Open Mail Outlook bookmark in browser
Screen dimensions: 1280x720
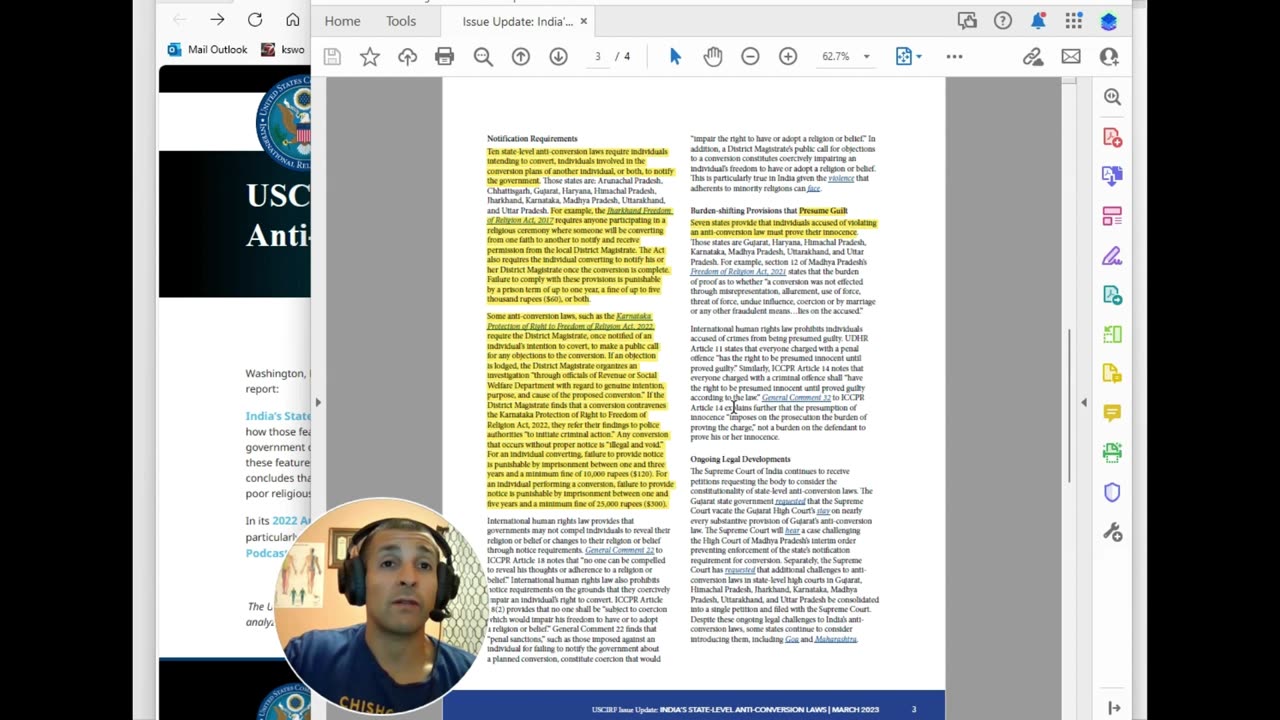coord(207,49)
